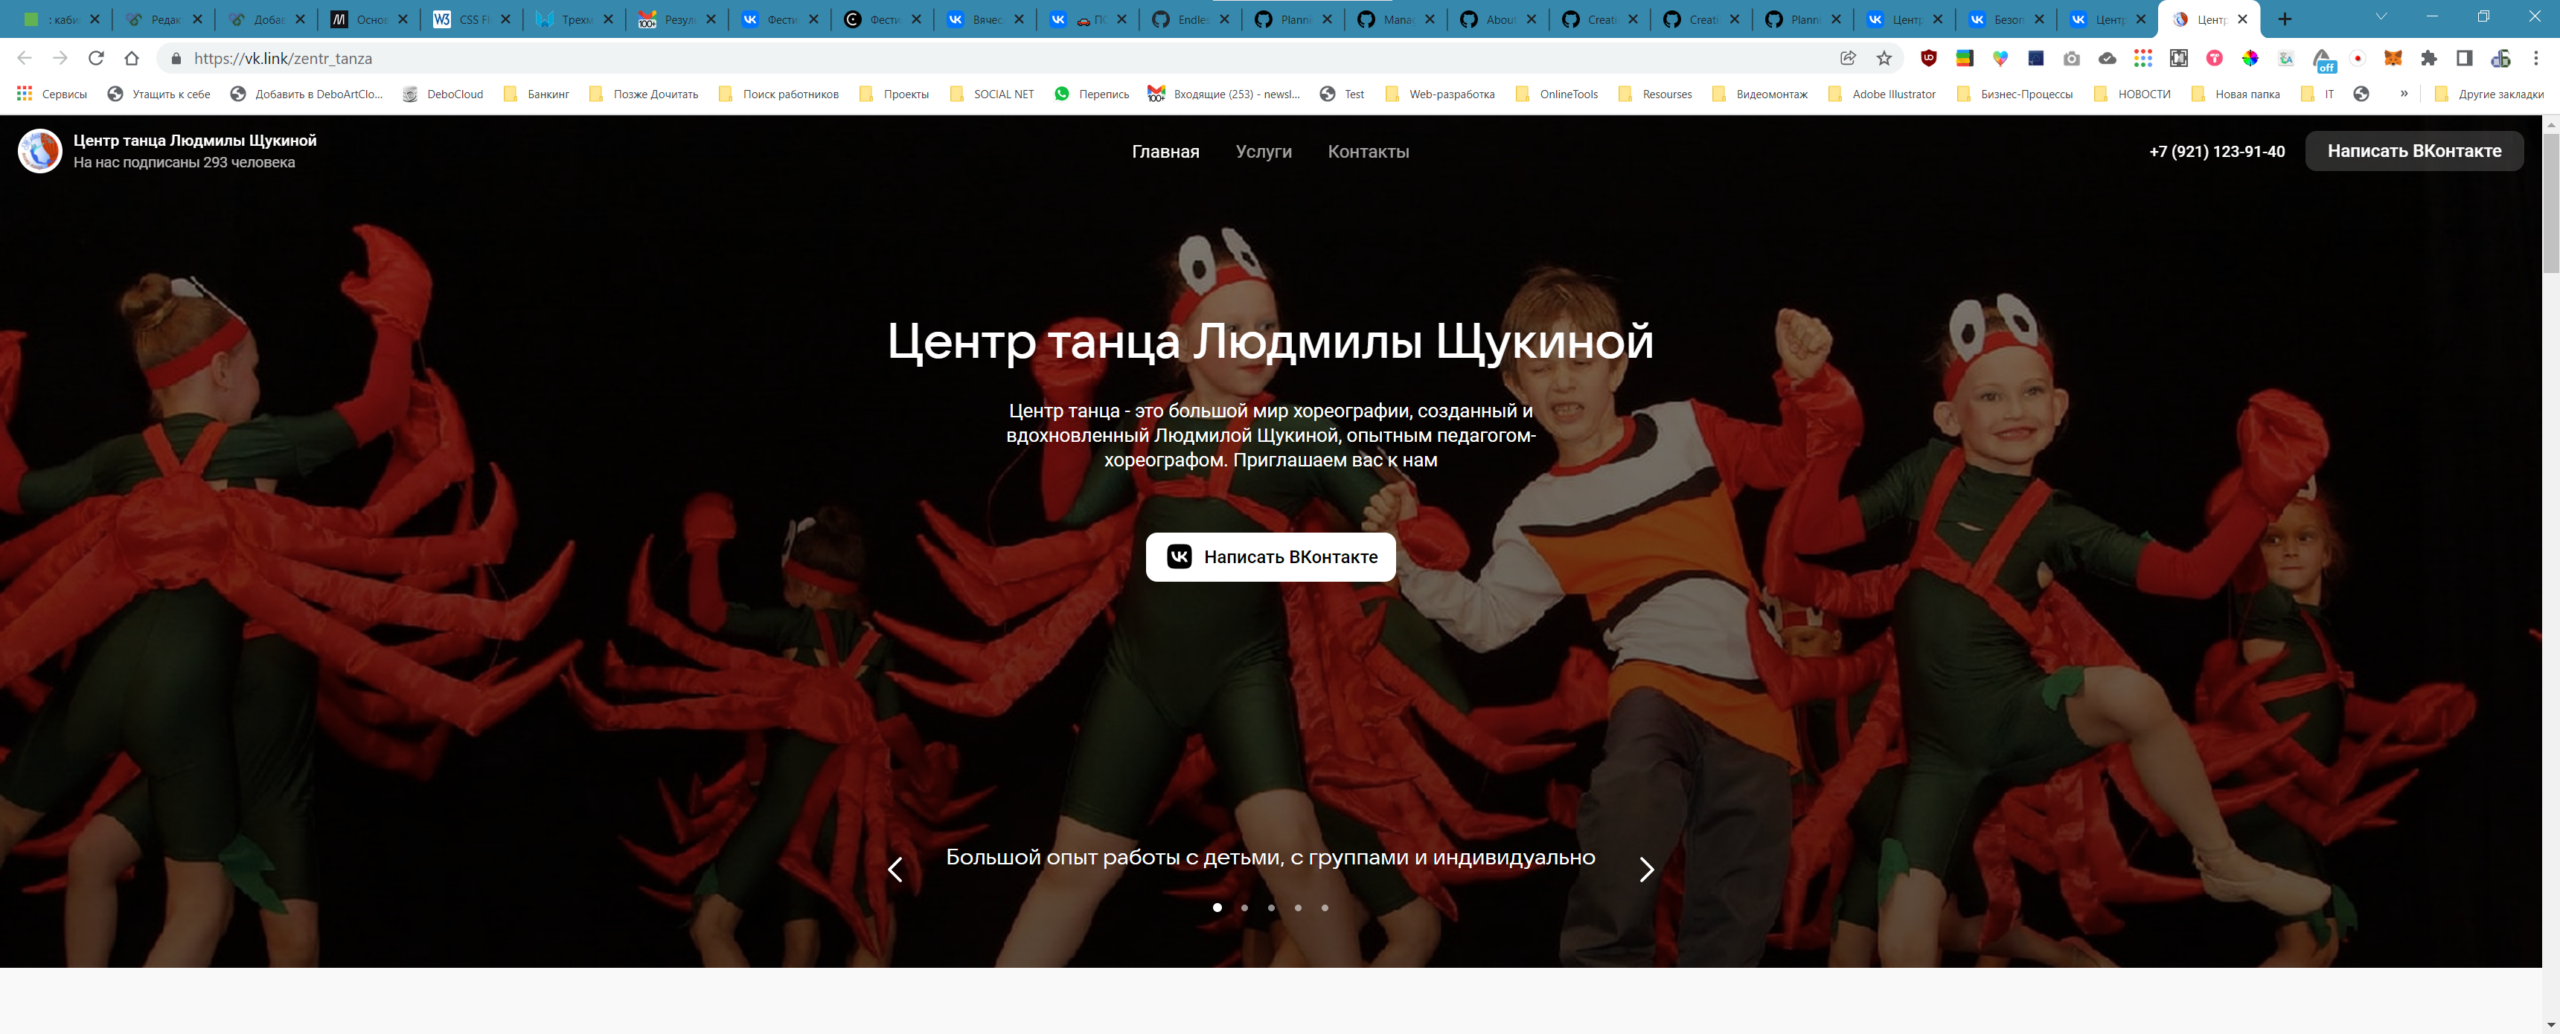Open Adobe Illustrator bookmarks folder
The height and width of the screenshot is (1034, 2560).
click(1882, 94)
